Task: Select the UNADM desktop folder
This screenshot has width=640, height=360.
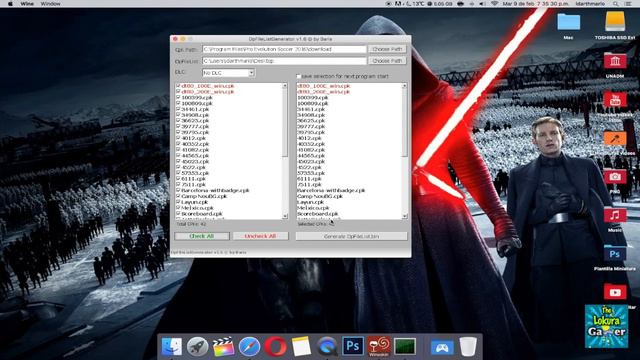Action: coord(615,61)
